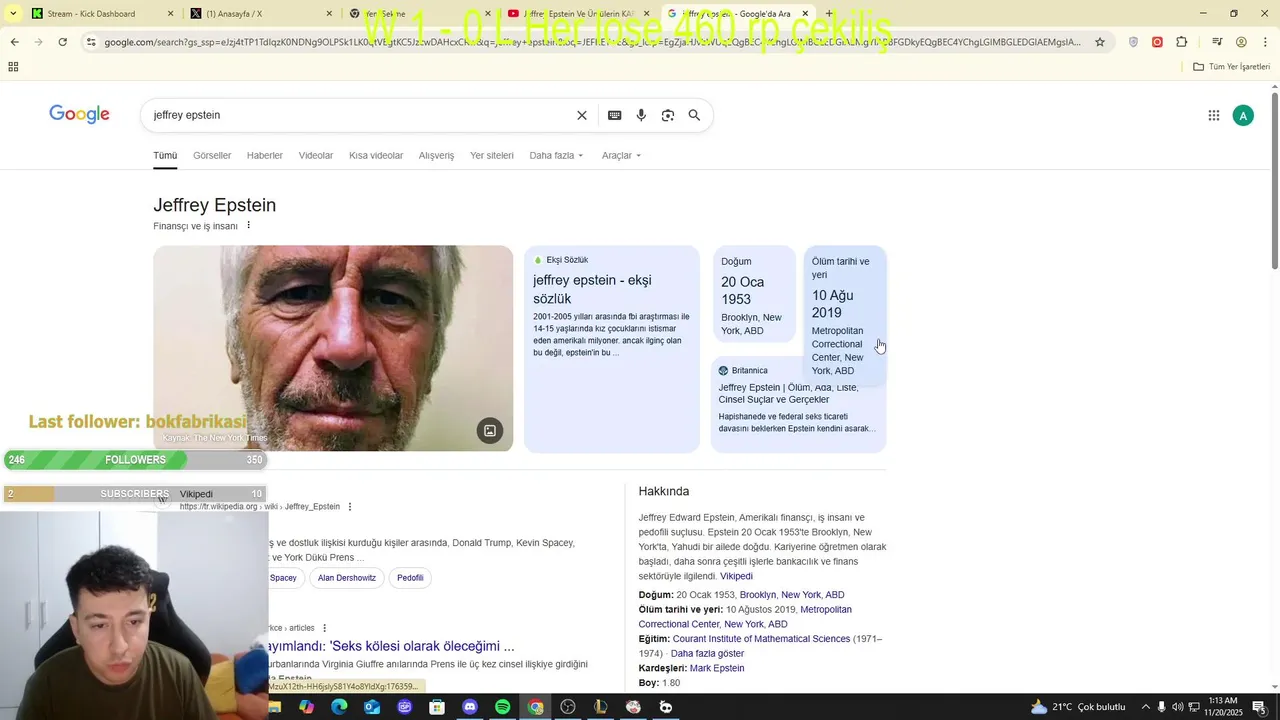The width and height of the screenshot is (1280, 720).
Task: Select the Tümü results tab
Action: [x=165, y=155]
